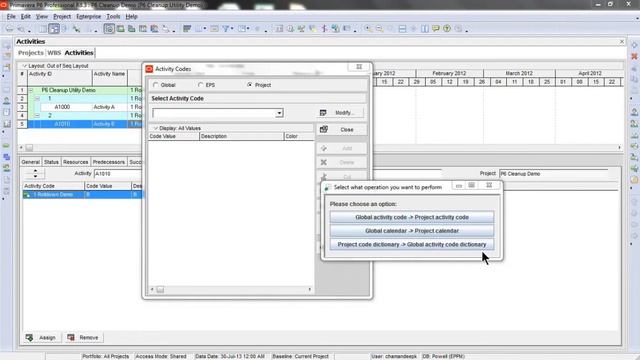Open the View menu

point(42,17)
